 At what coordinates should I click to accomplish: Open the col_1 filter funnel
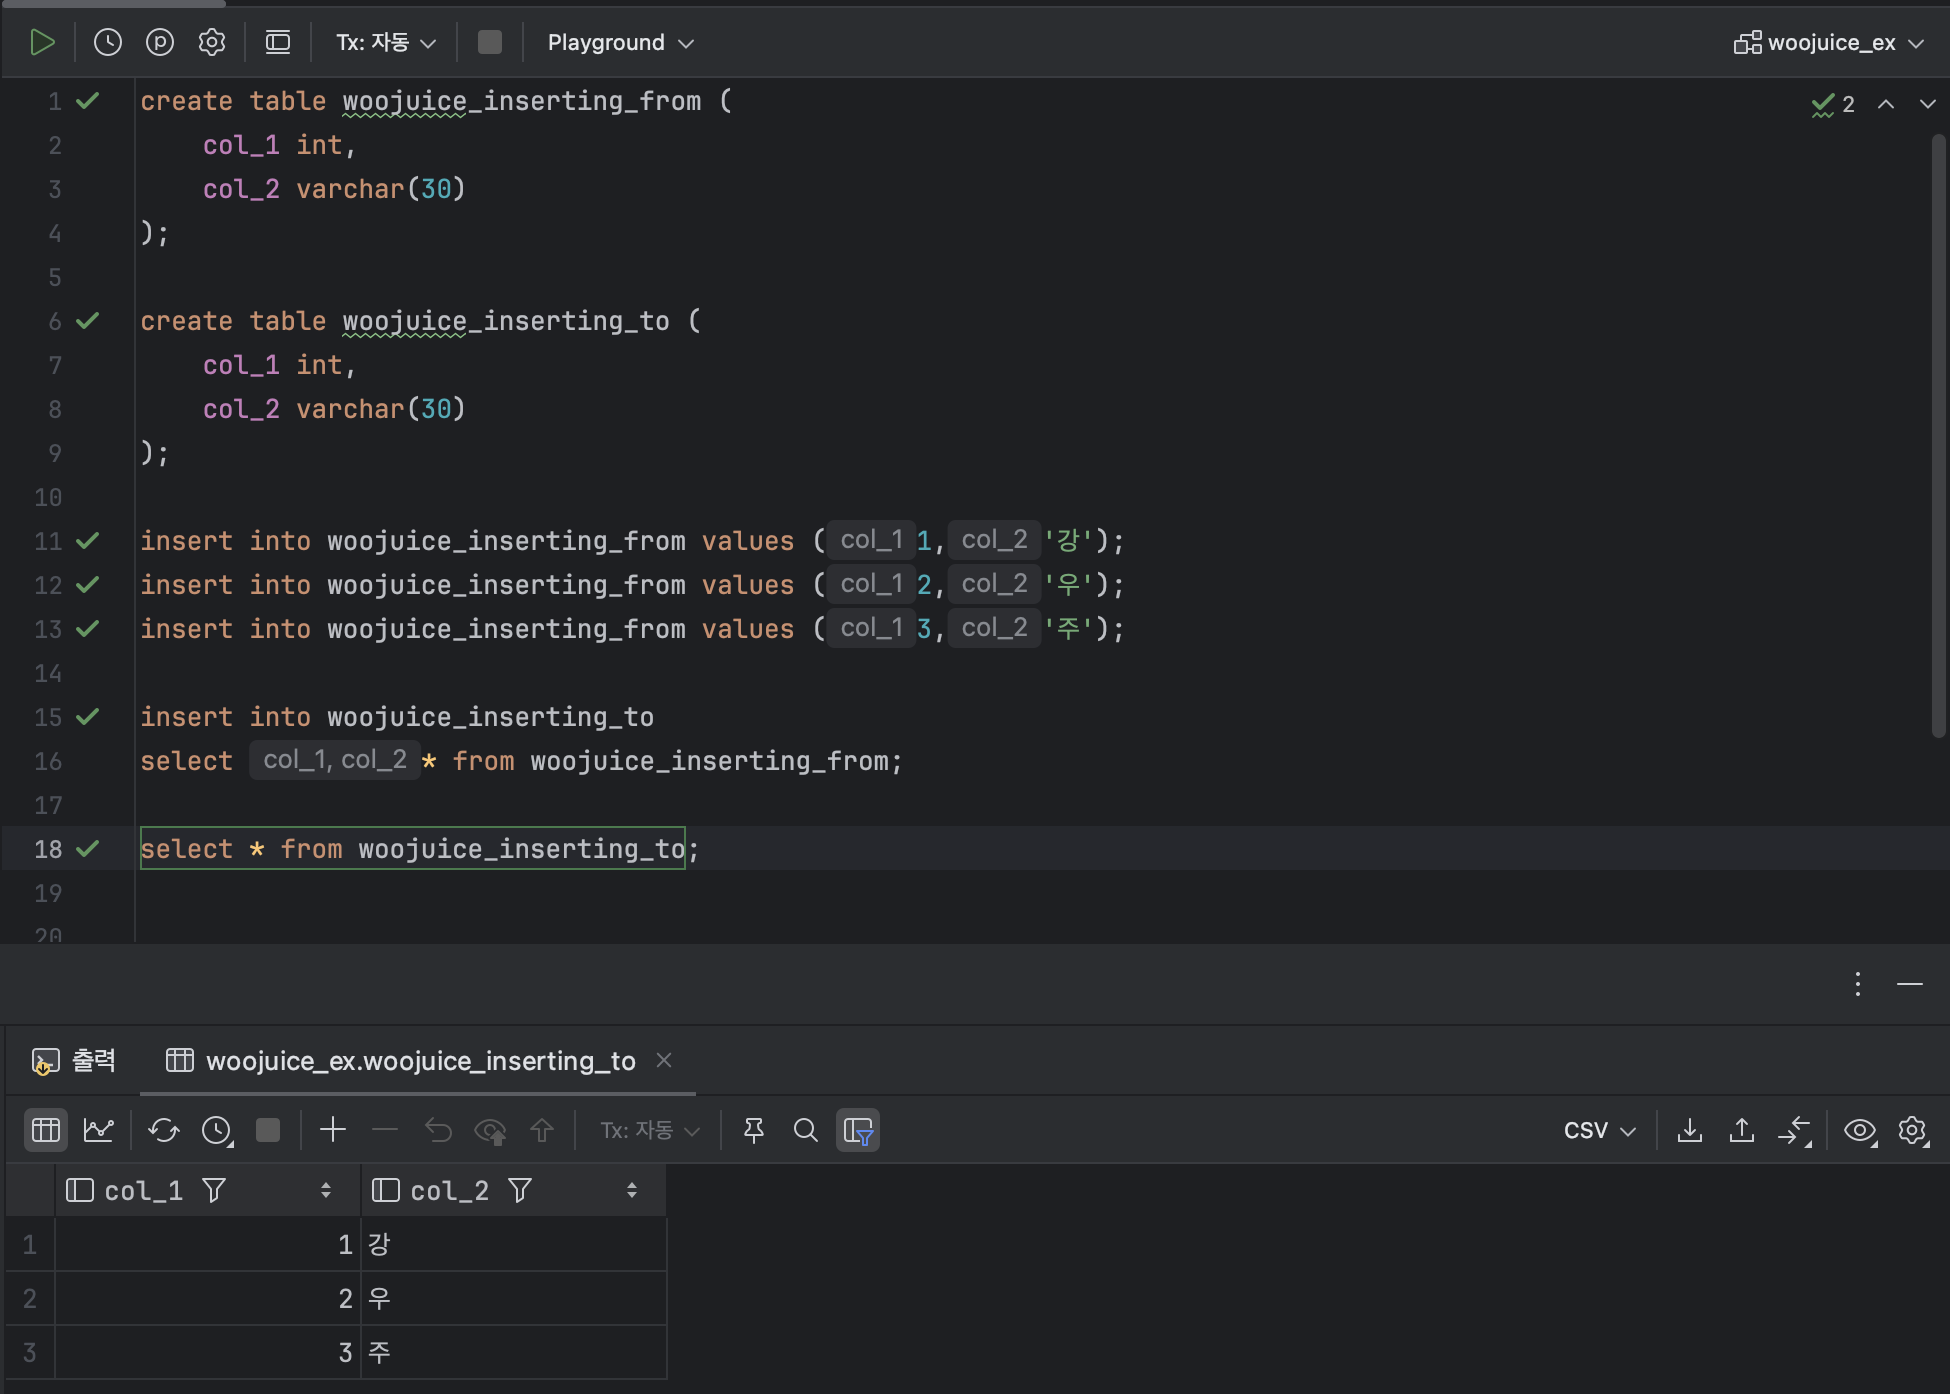(x=214, y=1190)
